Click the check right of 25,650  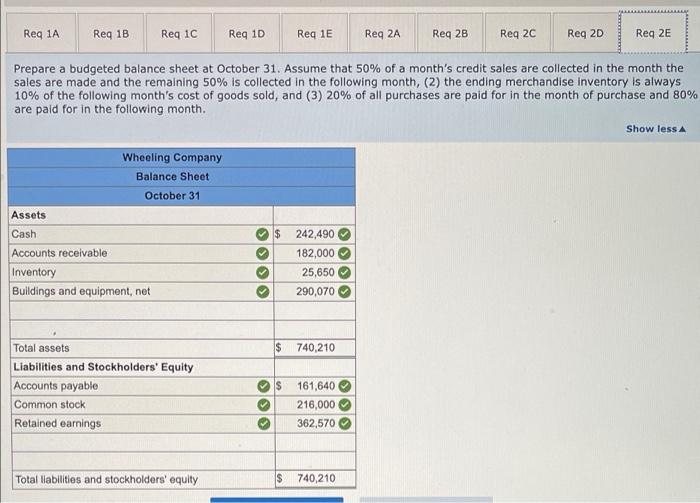(344, 272)
